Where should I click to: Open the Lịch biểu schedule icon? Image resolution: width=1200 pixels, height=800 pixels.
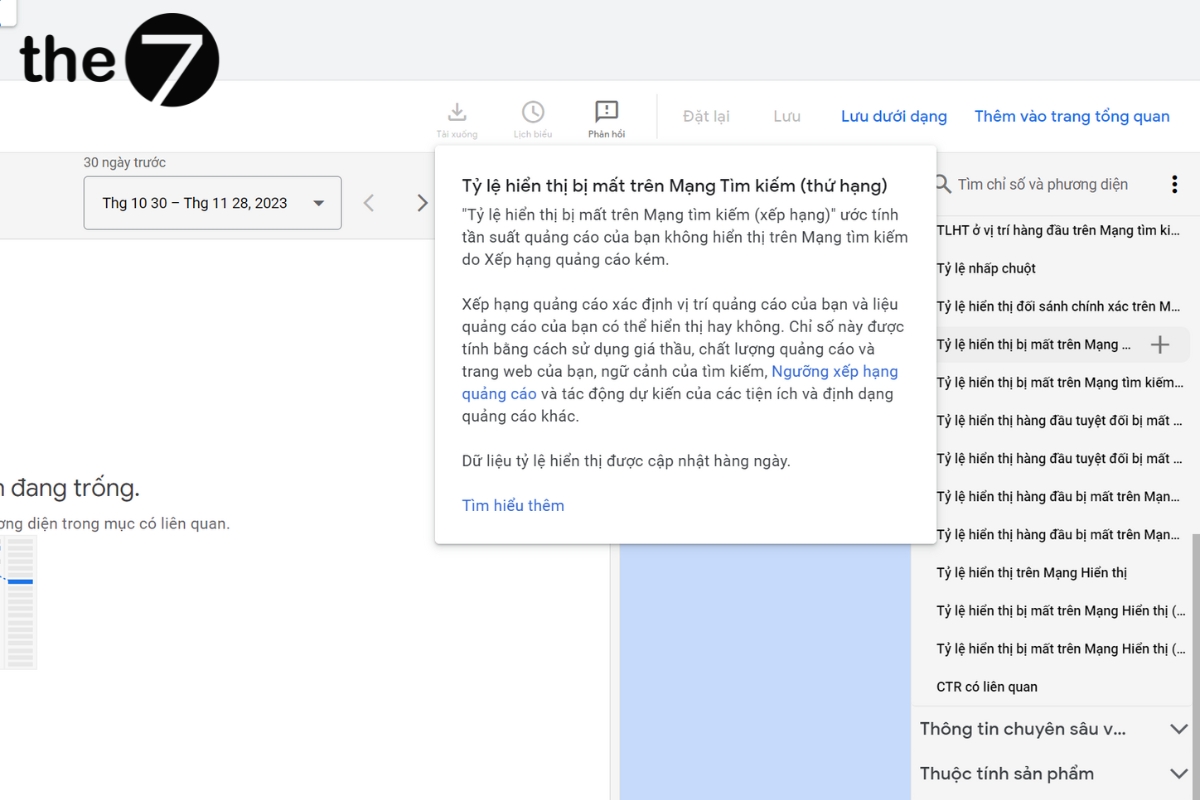533,112
